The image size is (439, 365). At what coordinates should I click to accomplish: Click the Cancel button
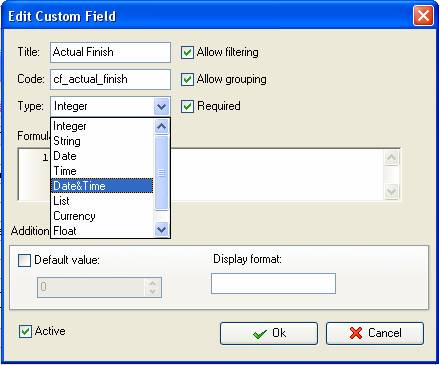(x=375, y=333)
